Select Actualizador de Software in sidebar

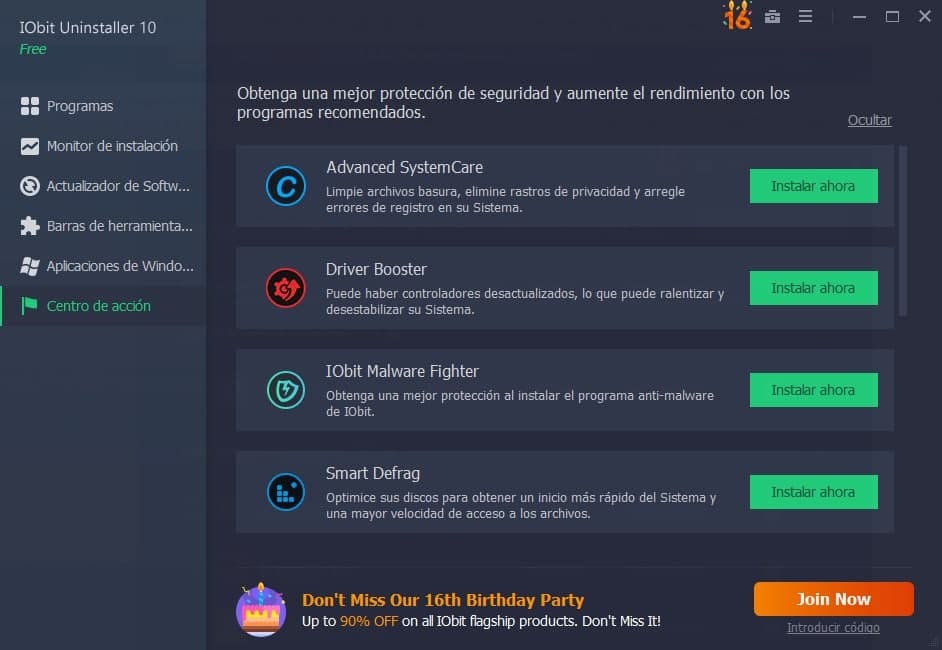tap(103, 186)
